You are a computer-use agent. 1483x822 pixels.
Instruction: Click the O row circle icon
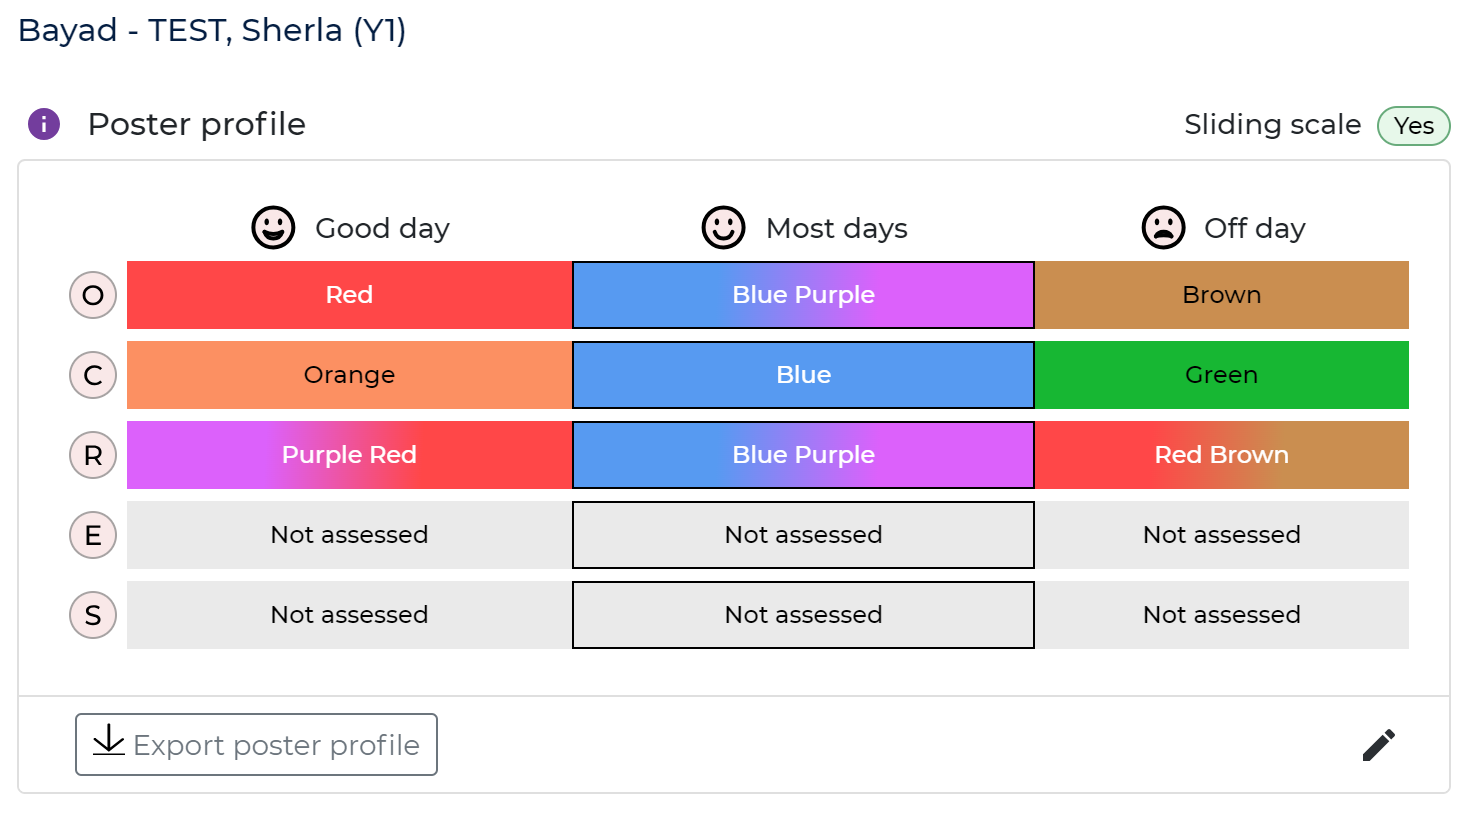93,296
